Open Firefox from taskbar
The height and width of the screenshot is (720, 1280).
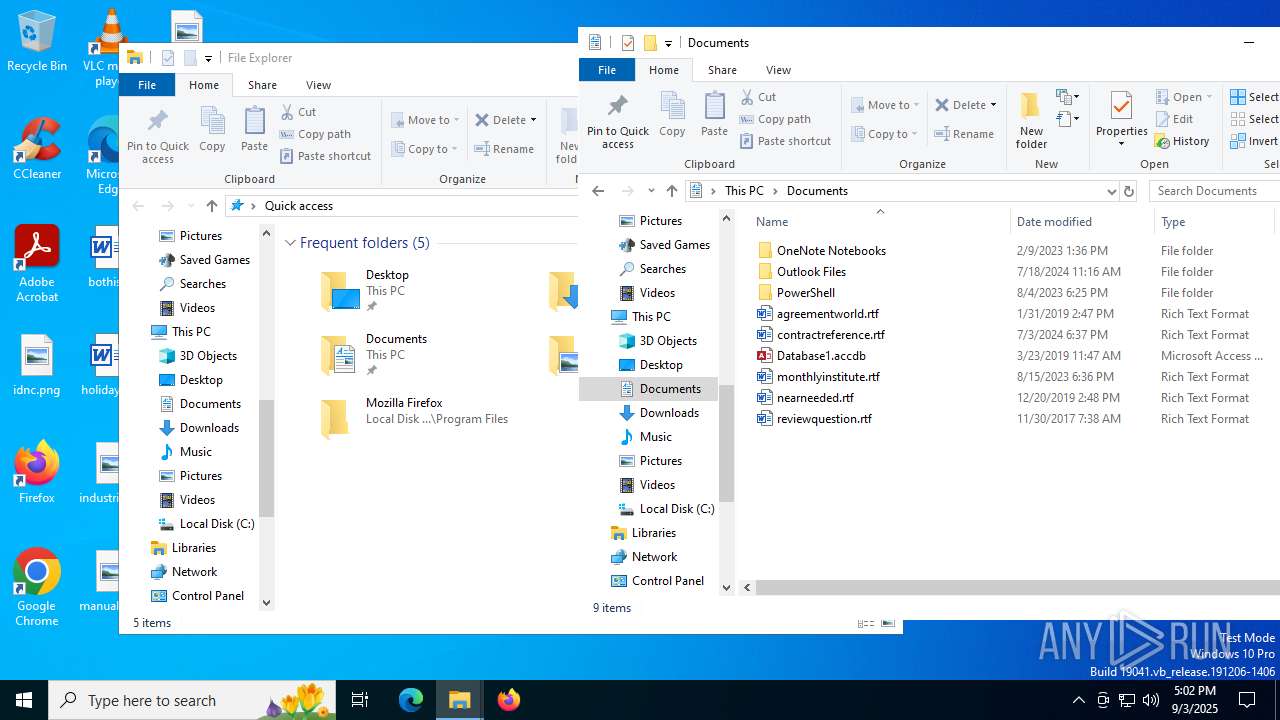pyautogui.click(x=509, y=700)
